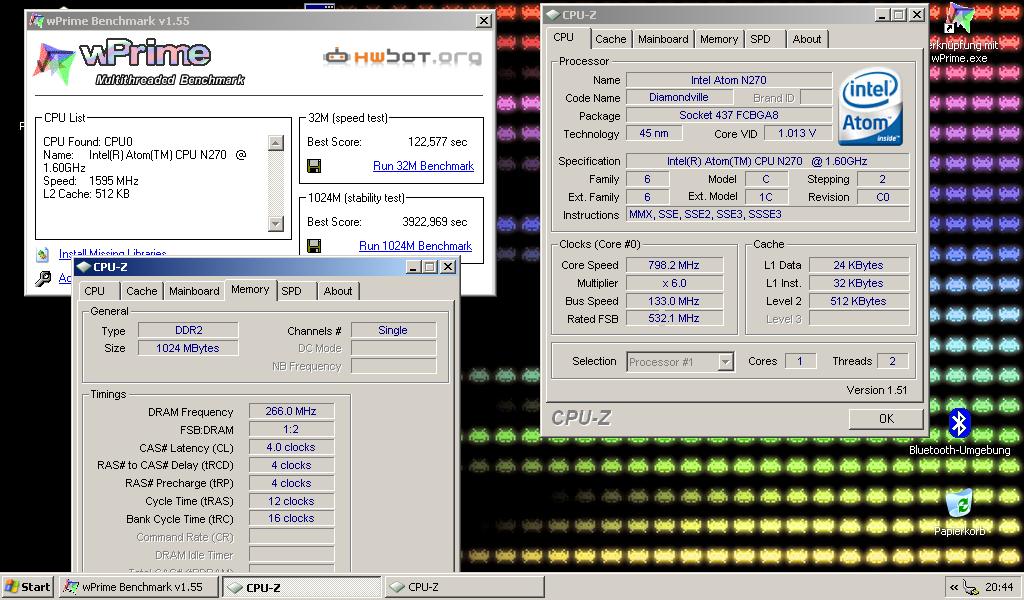
Task: Click the Size field 1024 MBytes
Action: click(188, 348)
